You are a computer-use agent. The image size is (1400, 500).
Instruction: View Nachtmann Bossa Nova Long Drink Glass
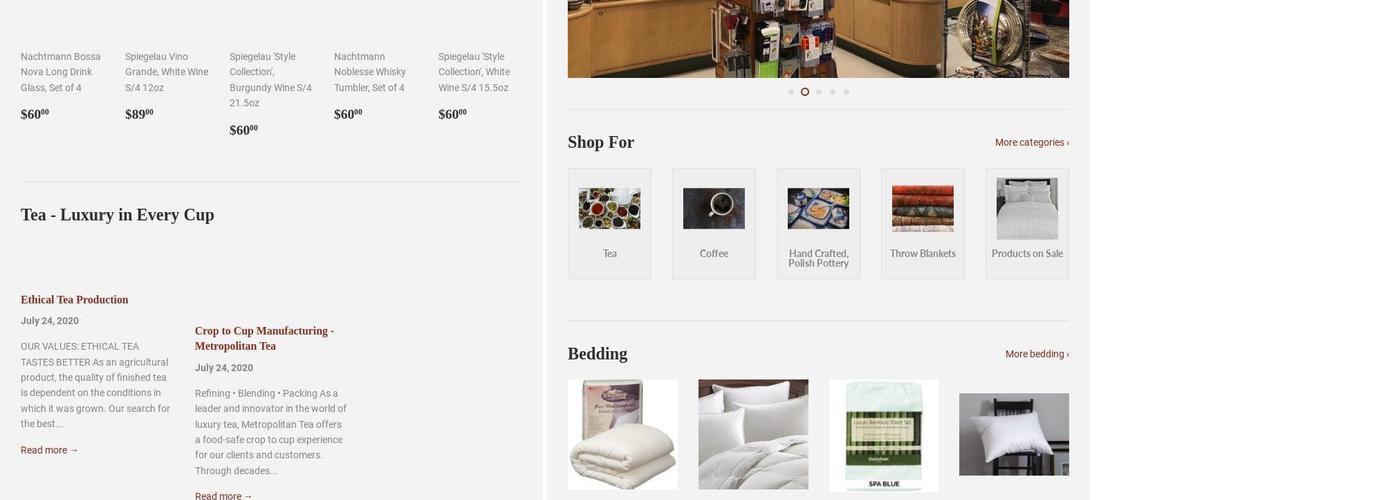(x=61, y=72)
